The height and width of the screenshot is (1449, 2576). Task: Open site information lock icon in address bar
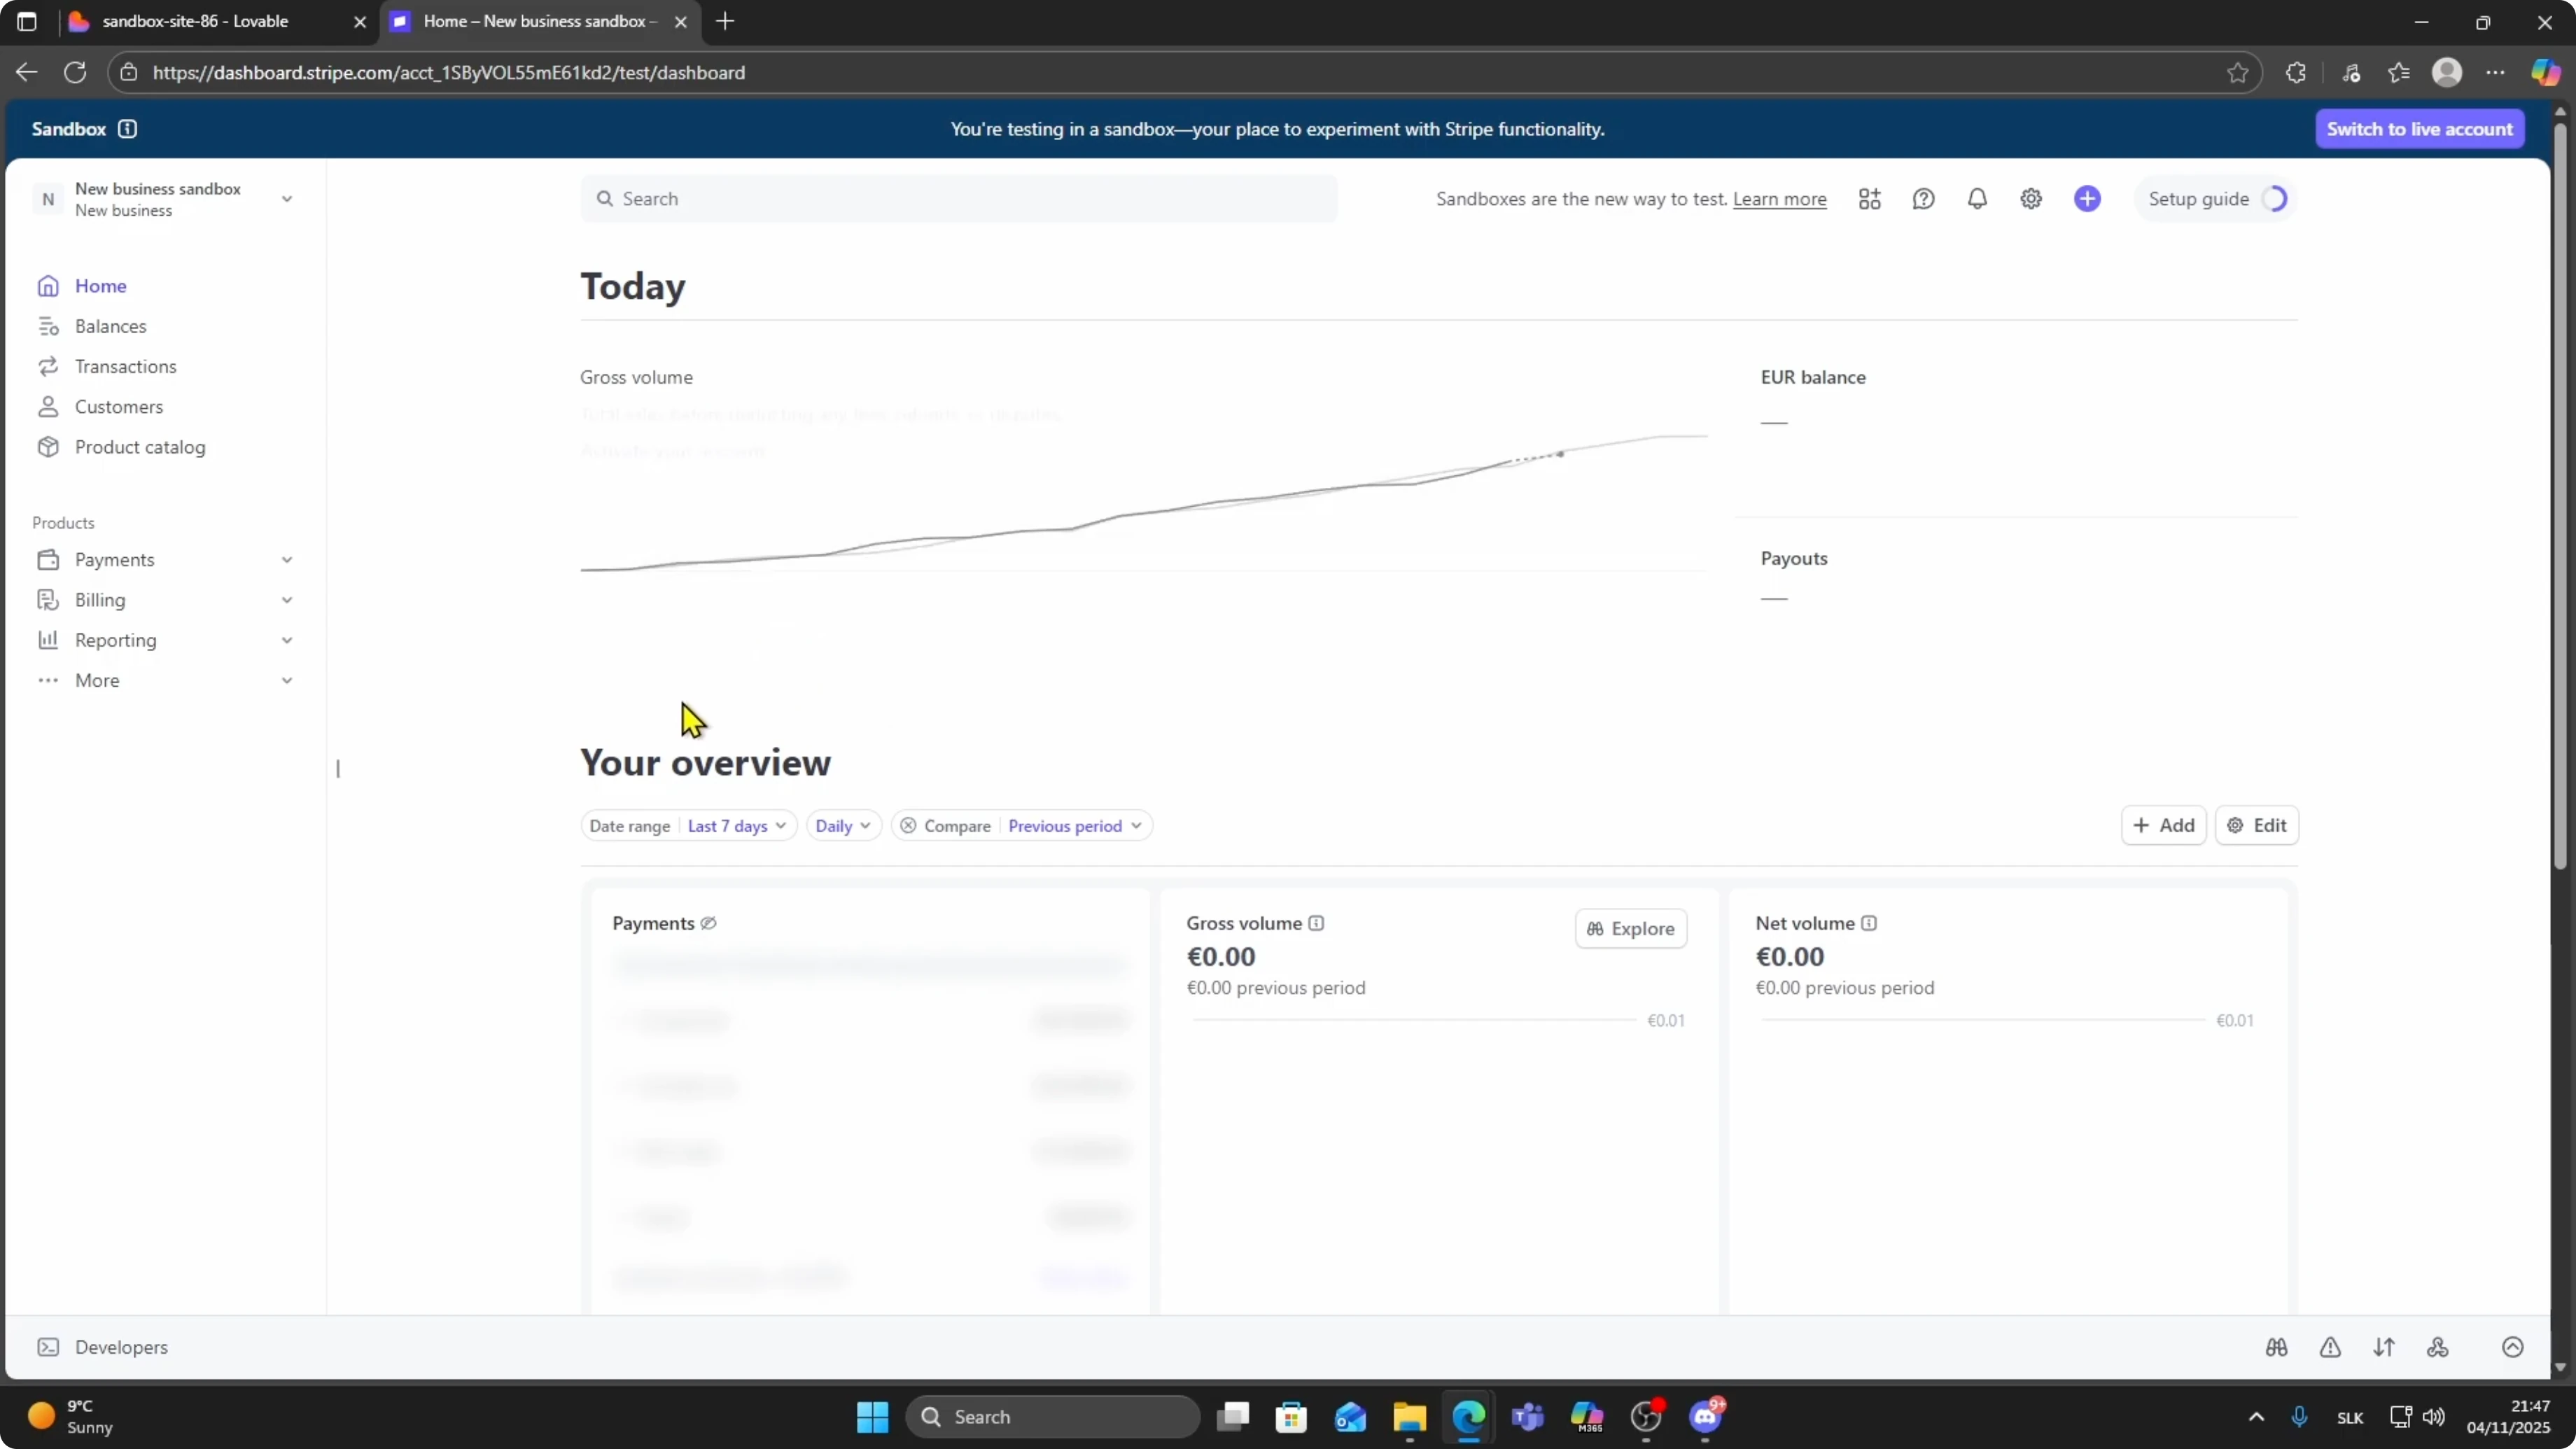tap(128, 73)
